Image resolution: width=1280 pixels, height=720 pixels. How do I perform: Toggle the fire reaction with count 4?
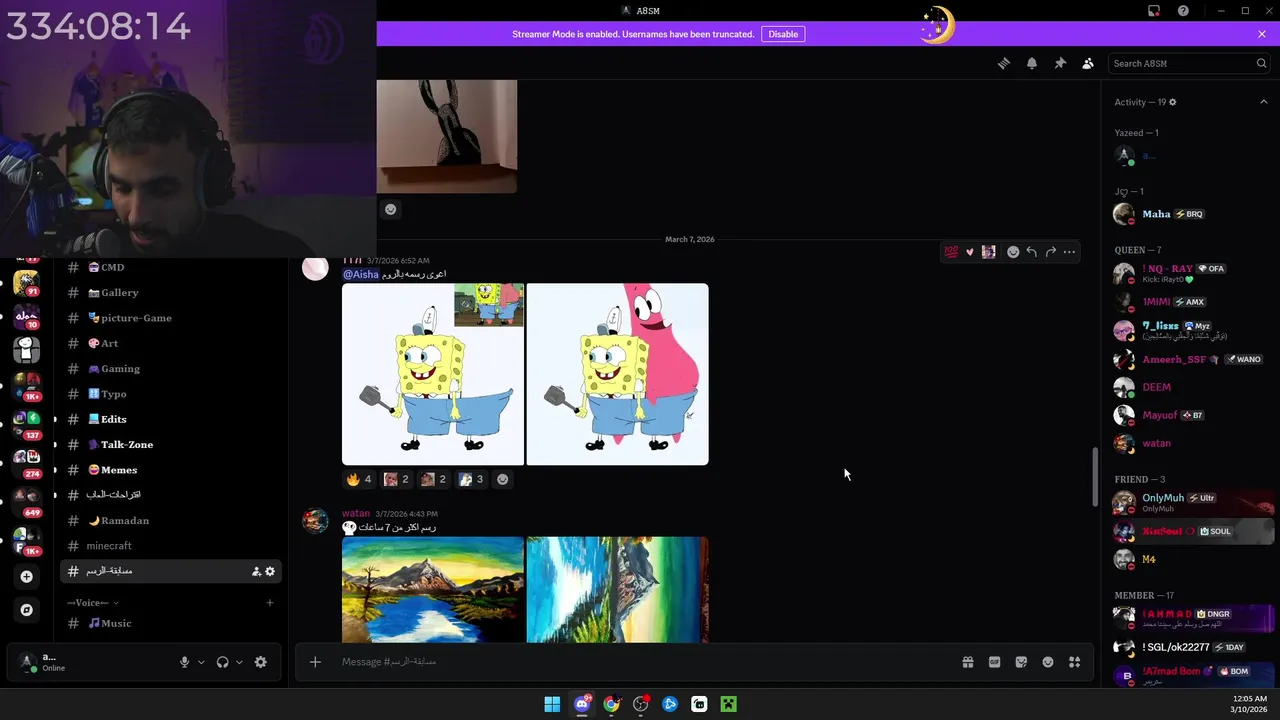click(359, 479)
